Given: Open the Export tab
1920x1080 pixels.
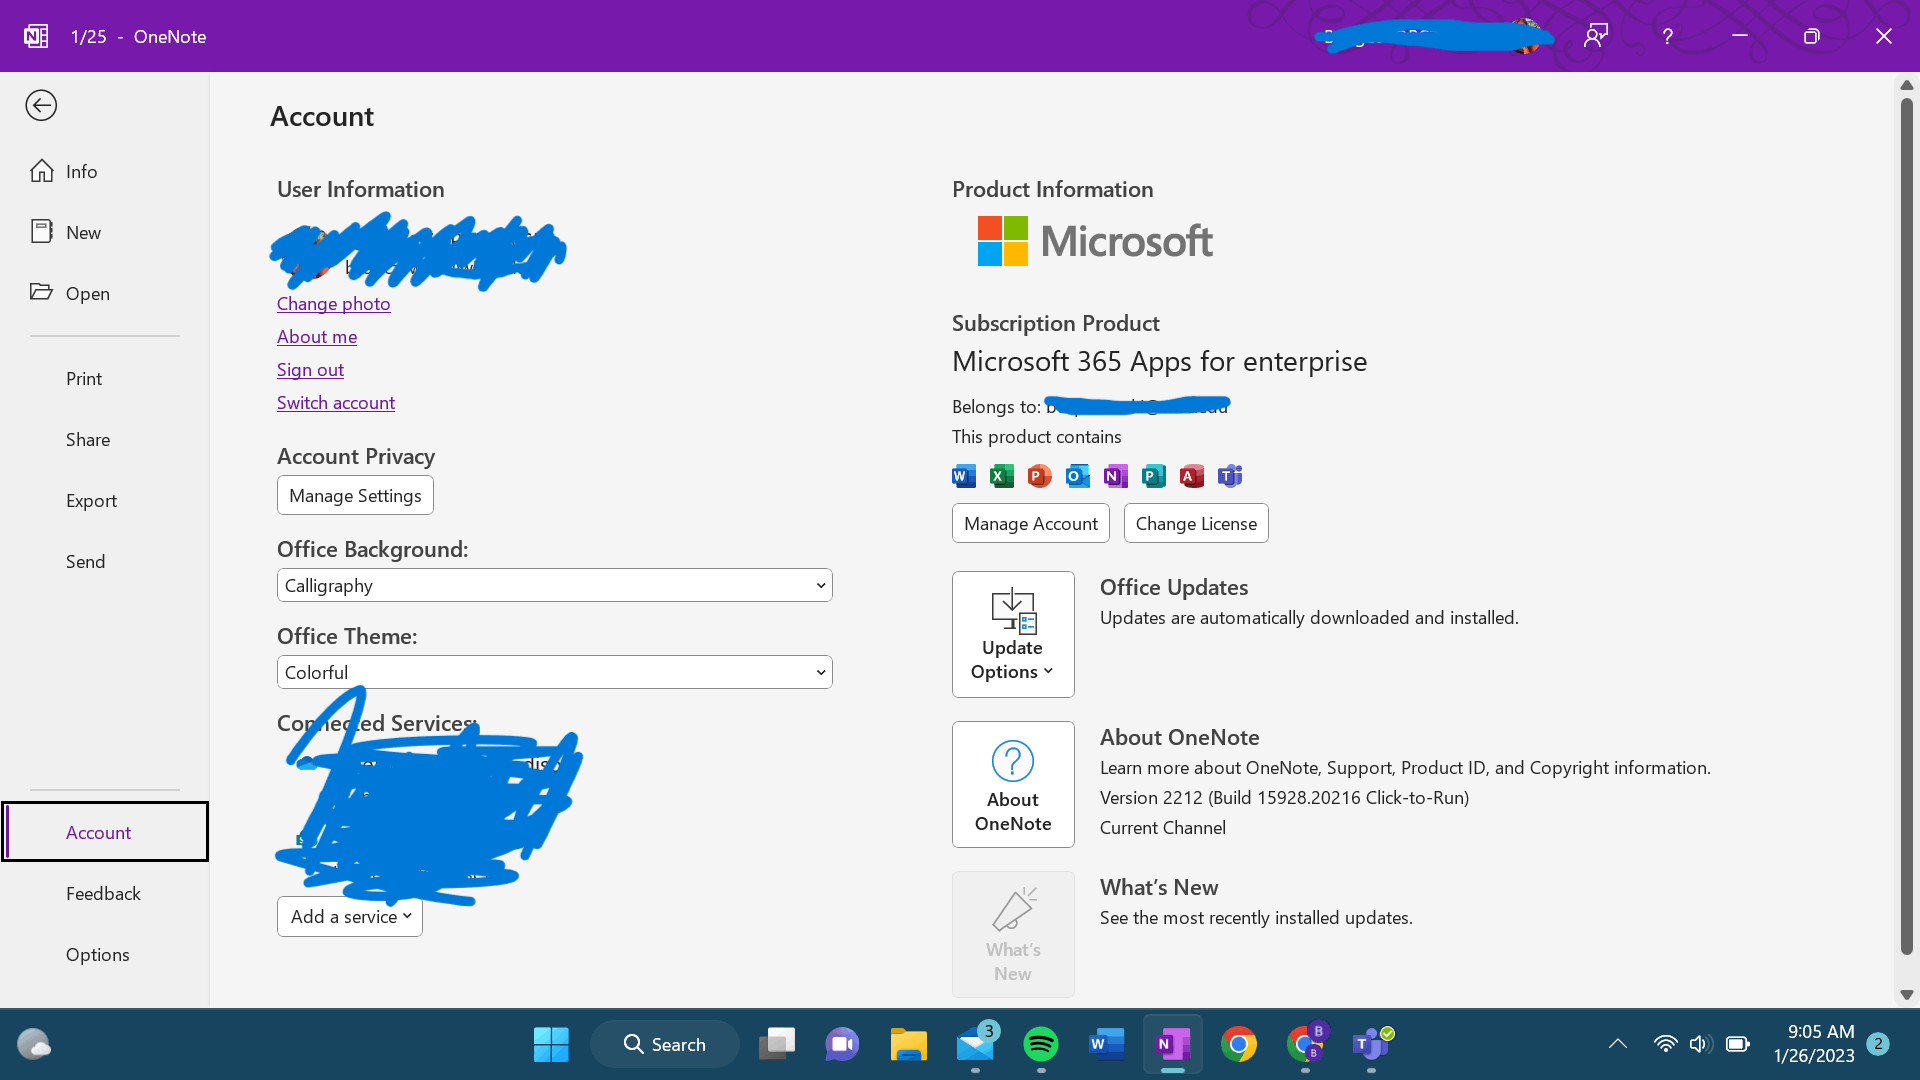Looking at the screenshot, I should [x=91, y=500].
